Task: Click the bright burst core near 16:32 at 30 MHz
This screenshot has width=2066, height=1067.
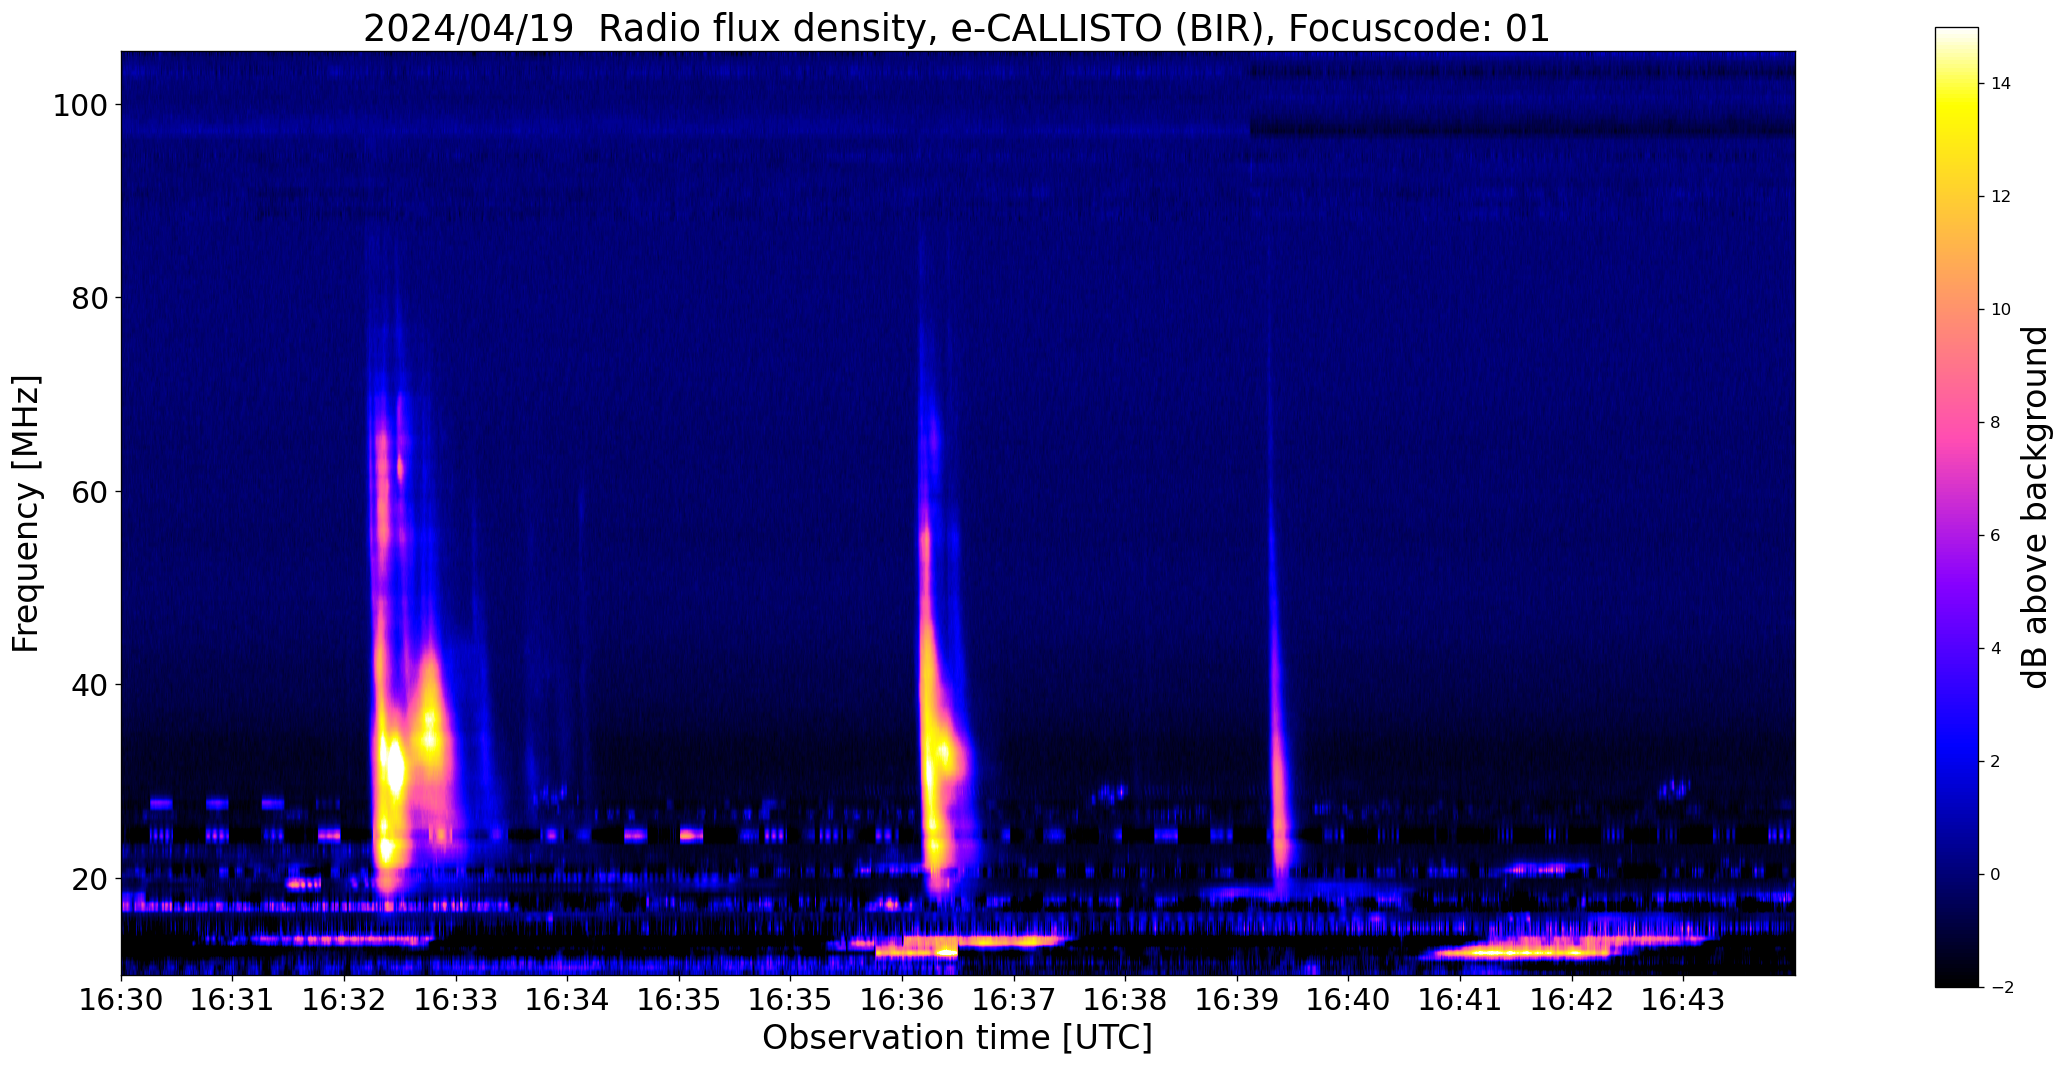Action: (x=394, y=768)
